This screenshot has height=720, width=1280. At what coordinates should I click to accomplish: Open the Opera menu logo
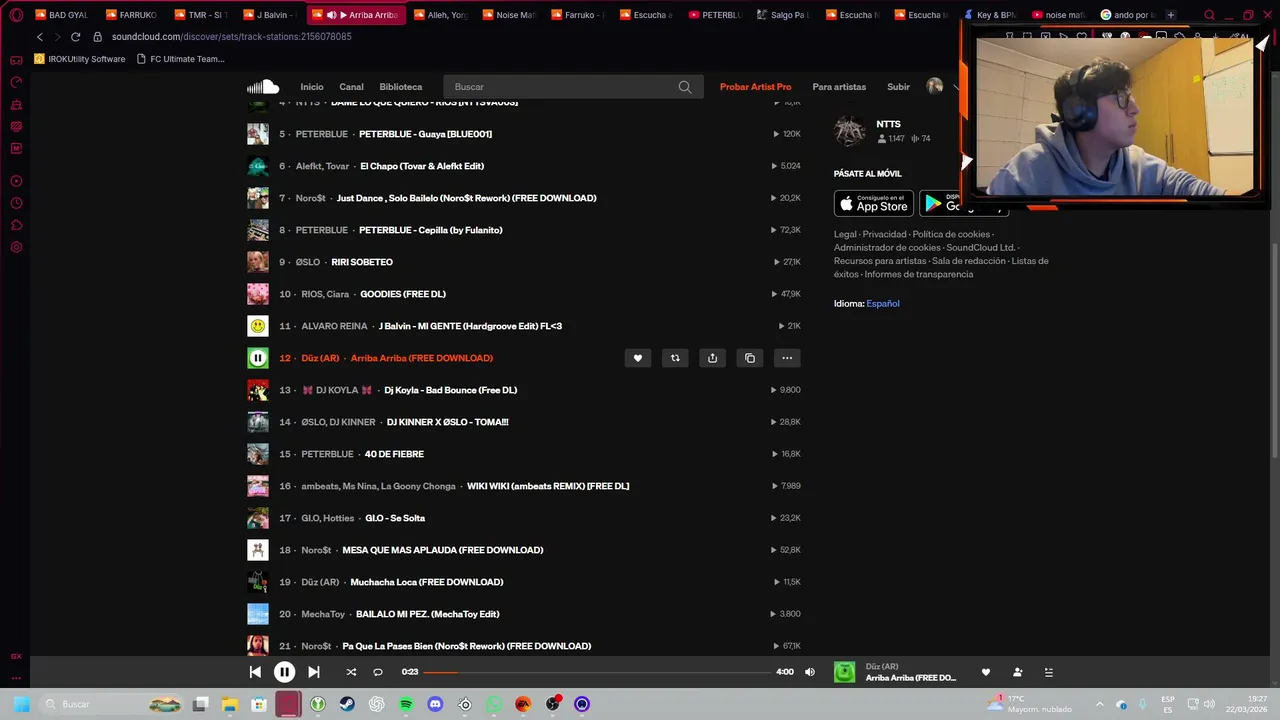coord(16,15)
